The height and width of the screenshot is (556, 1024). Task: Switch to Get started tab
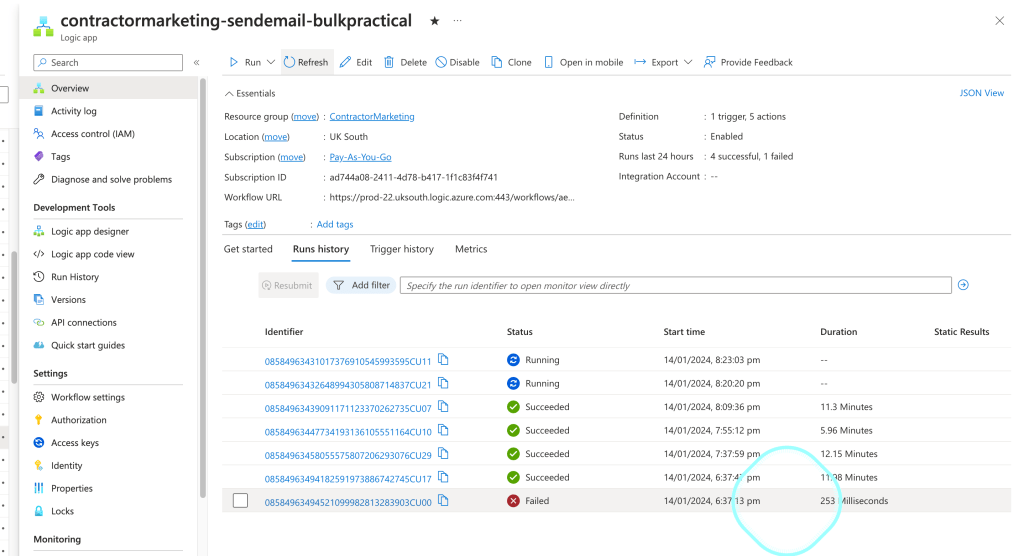(x=248, y=249)
